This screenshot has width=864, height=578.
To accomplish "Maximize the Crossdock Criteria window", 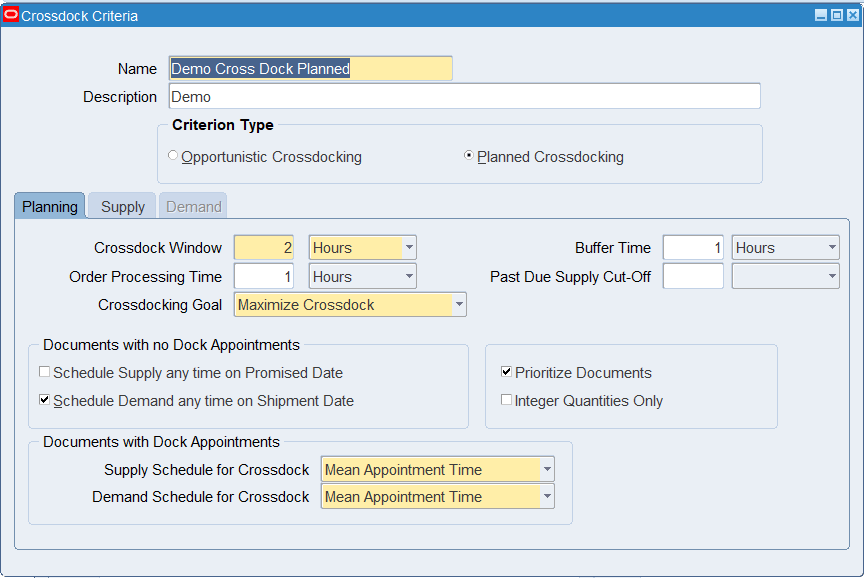I will (836, 16).
